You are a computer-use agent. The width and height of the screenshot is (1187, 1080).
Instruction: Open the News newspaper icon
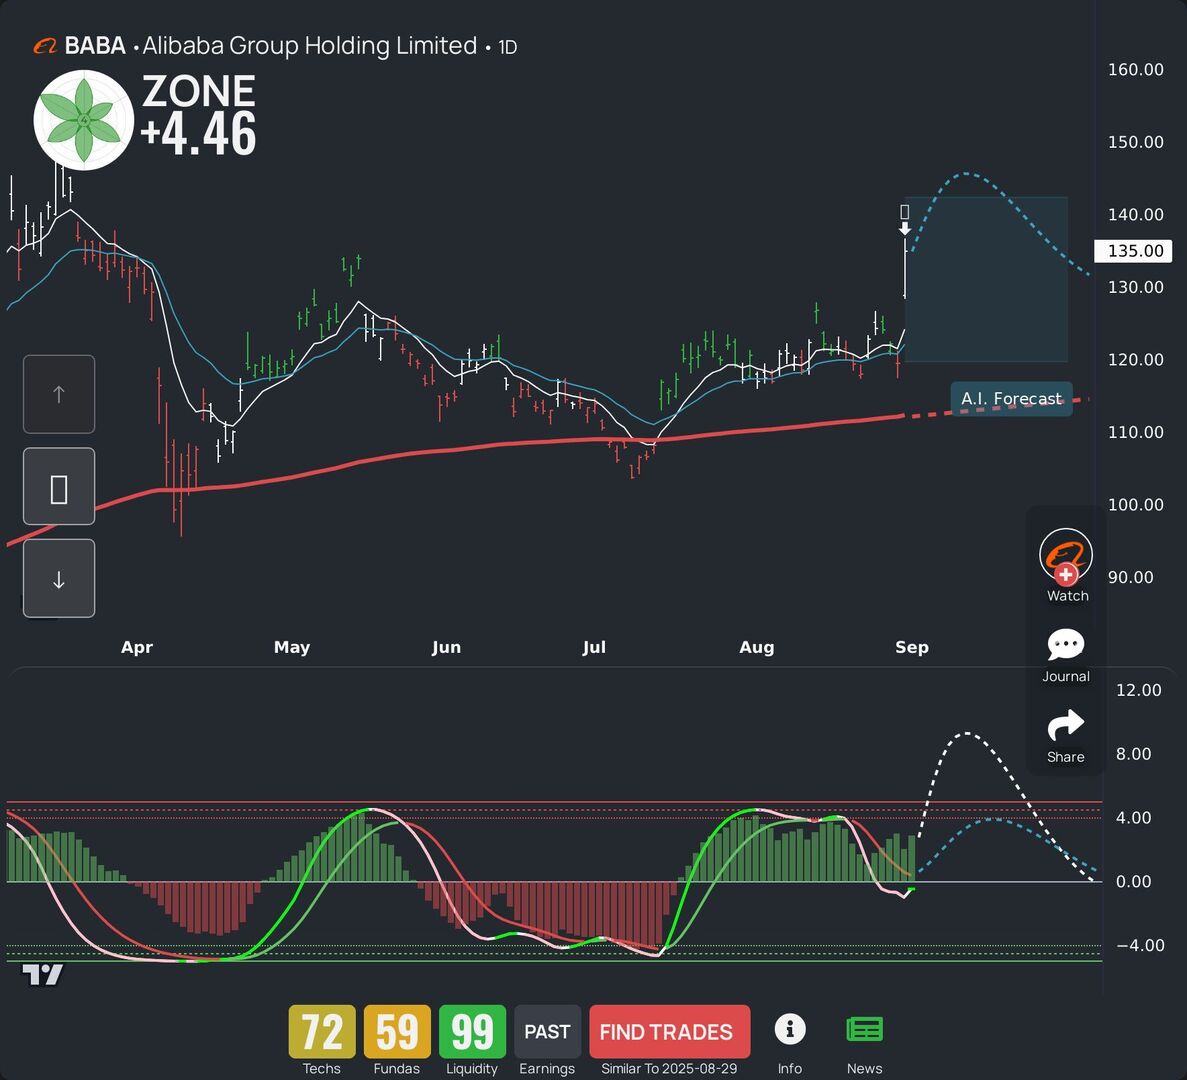click(x=865, y=1029)
